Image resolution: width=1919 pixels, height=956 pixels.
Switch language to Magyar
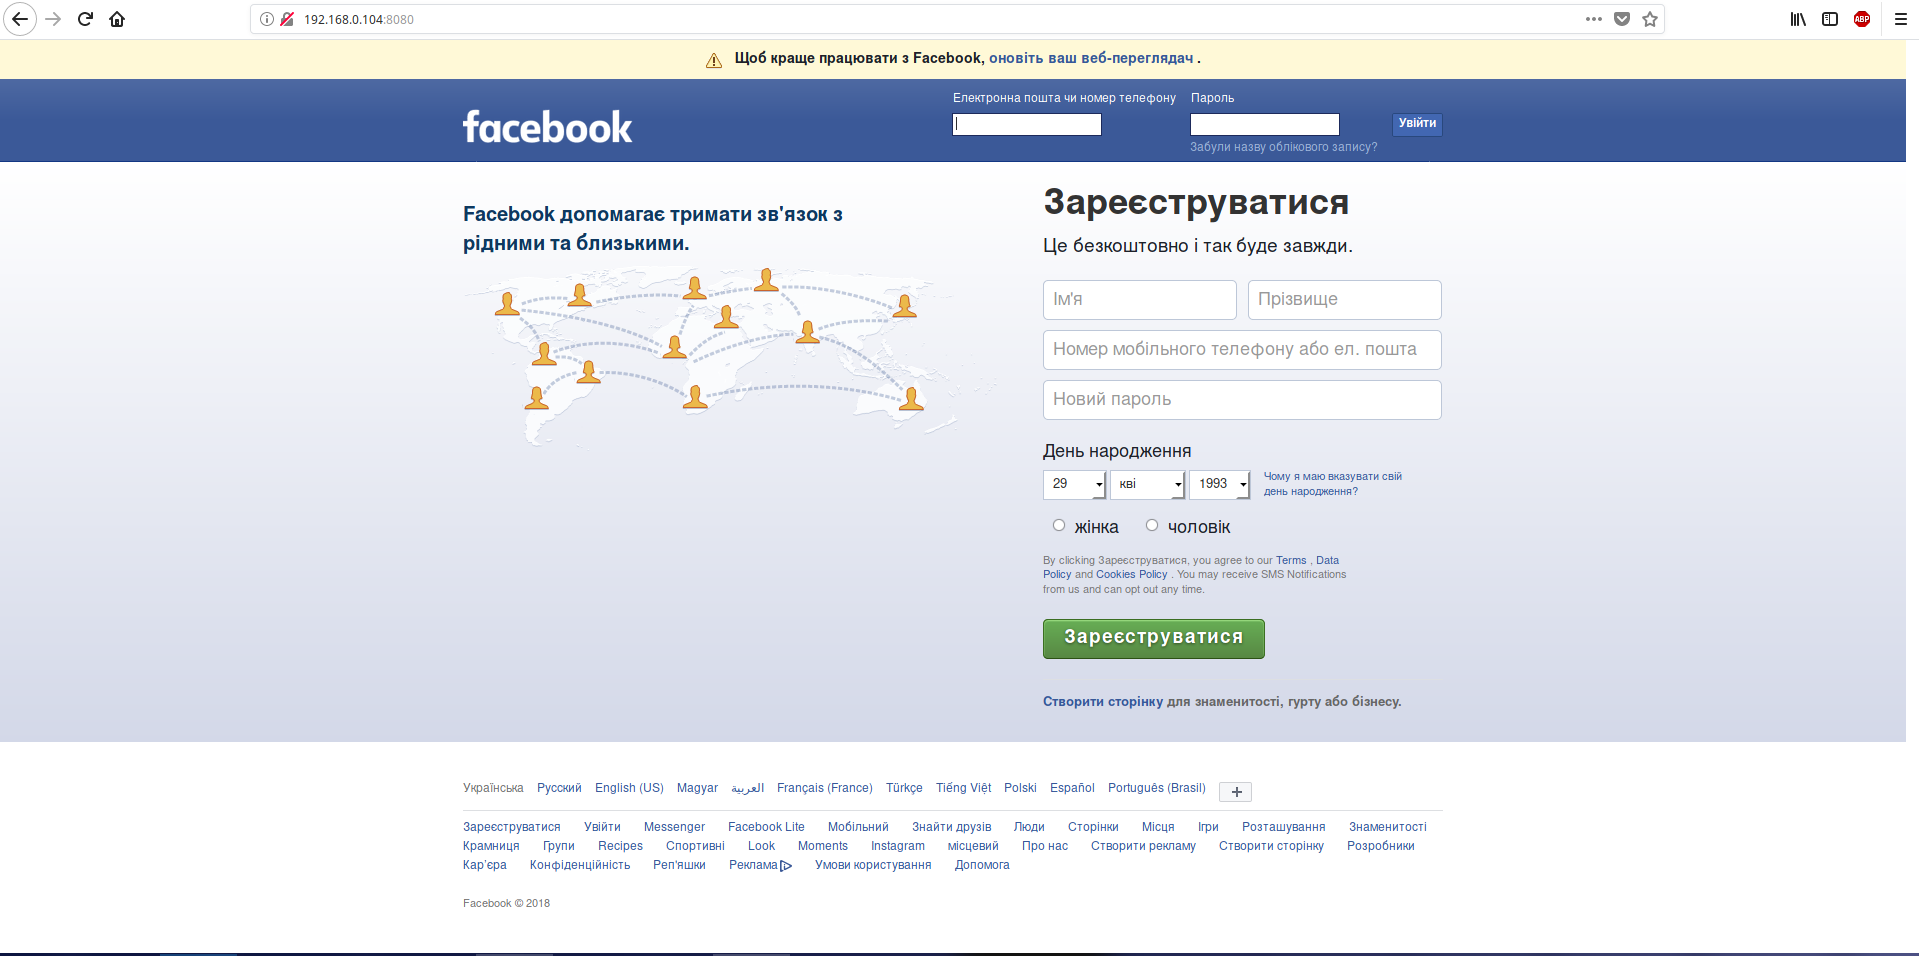697,788
